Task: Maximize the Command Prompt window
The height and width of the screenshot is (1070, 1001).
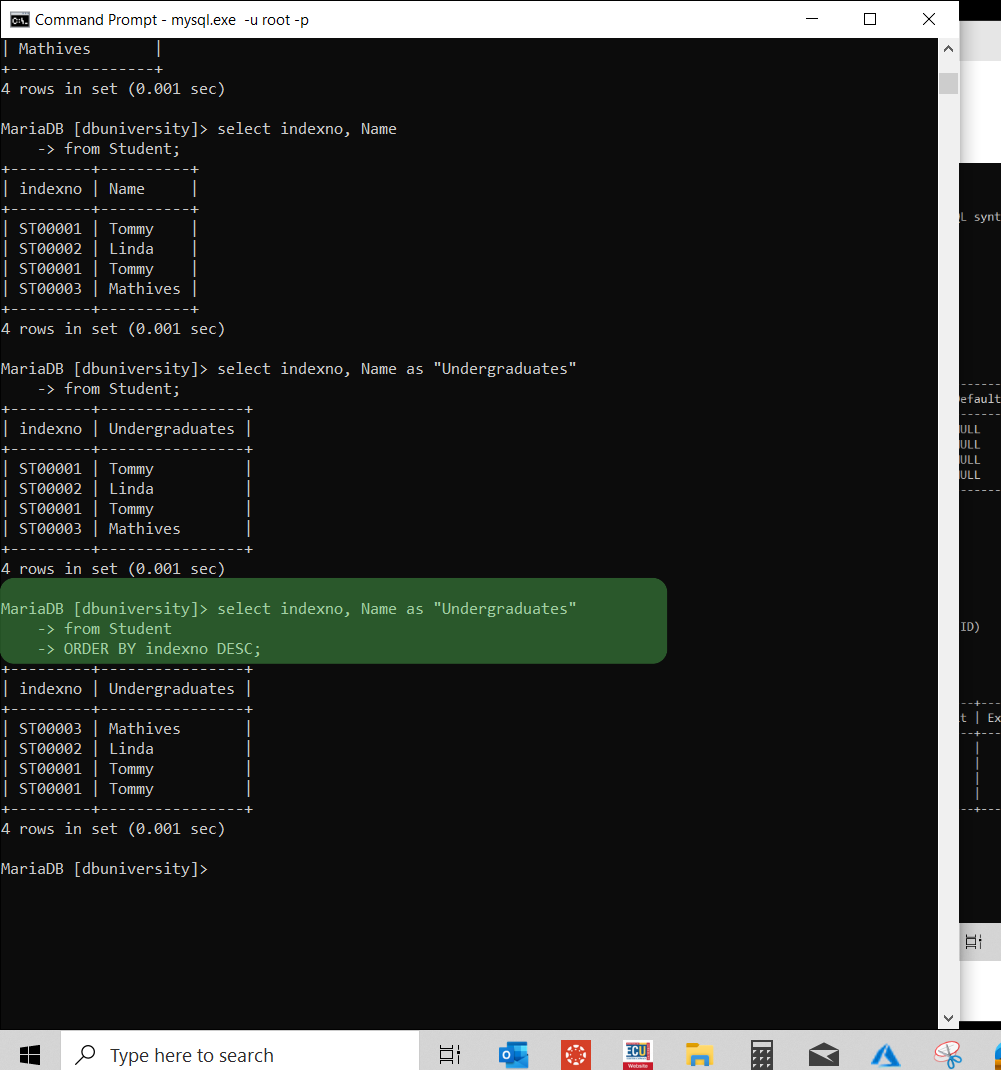Action: tap(869, 19)
